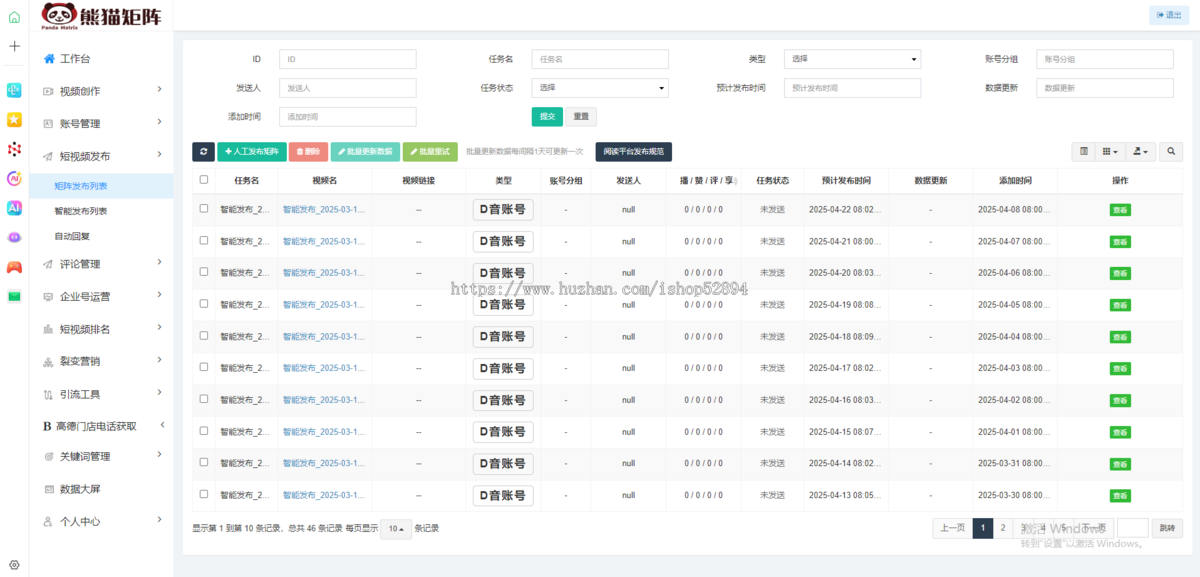
Task: Open the page size 10 dropdown
Action: pyautogui.click(x=396, y=528)
